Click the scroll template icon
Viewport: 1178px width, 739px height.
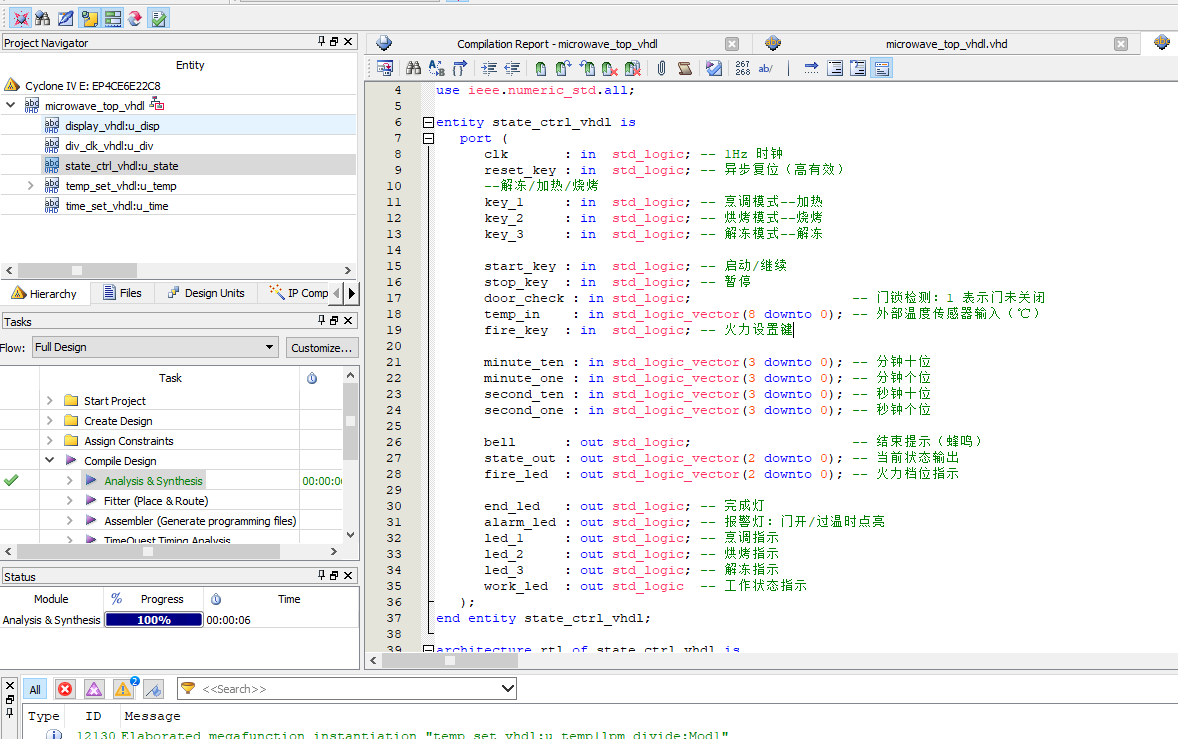tap(684, 68)
